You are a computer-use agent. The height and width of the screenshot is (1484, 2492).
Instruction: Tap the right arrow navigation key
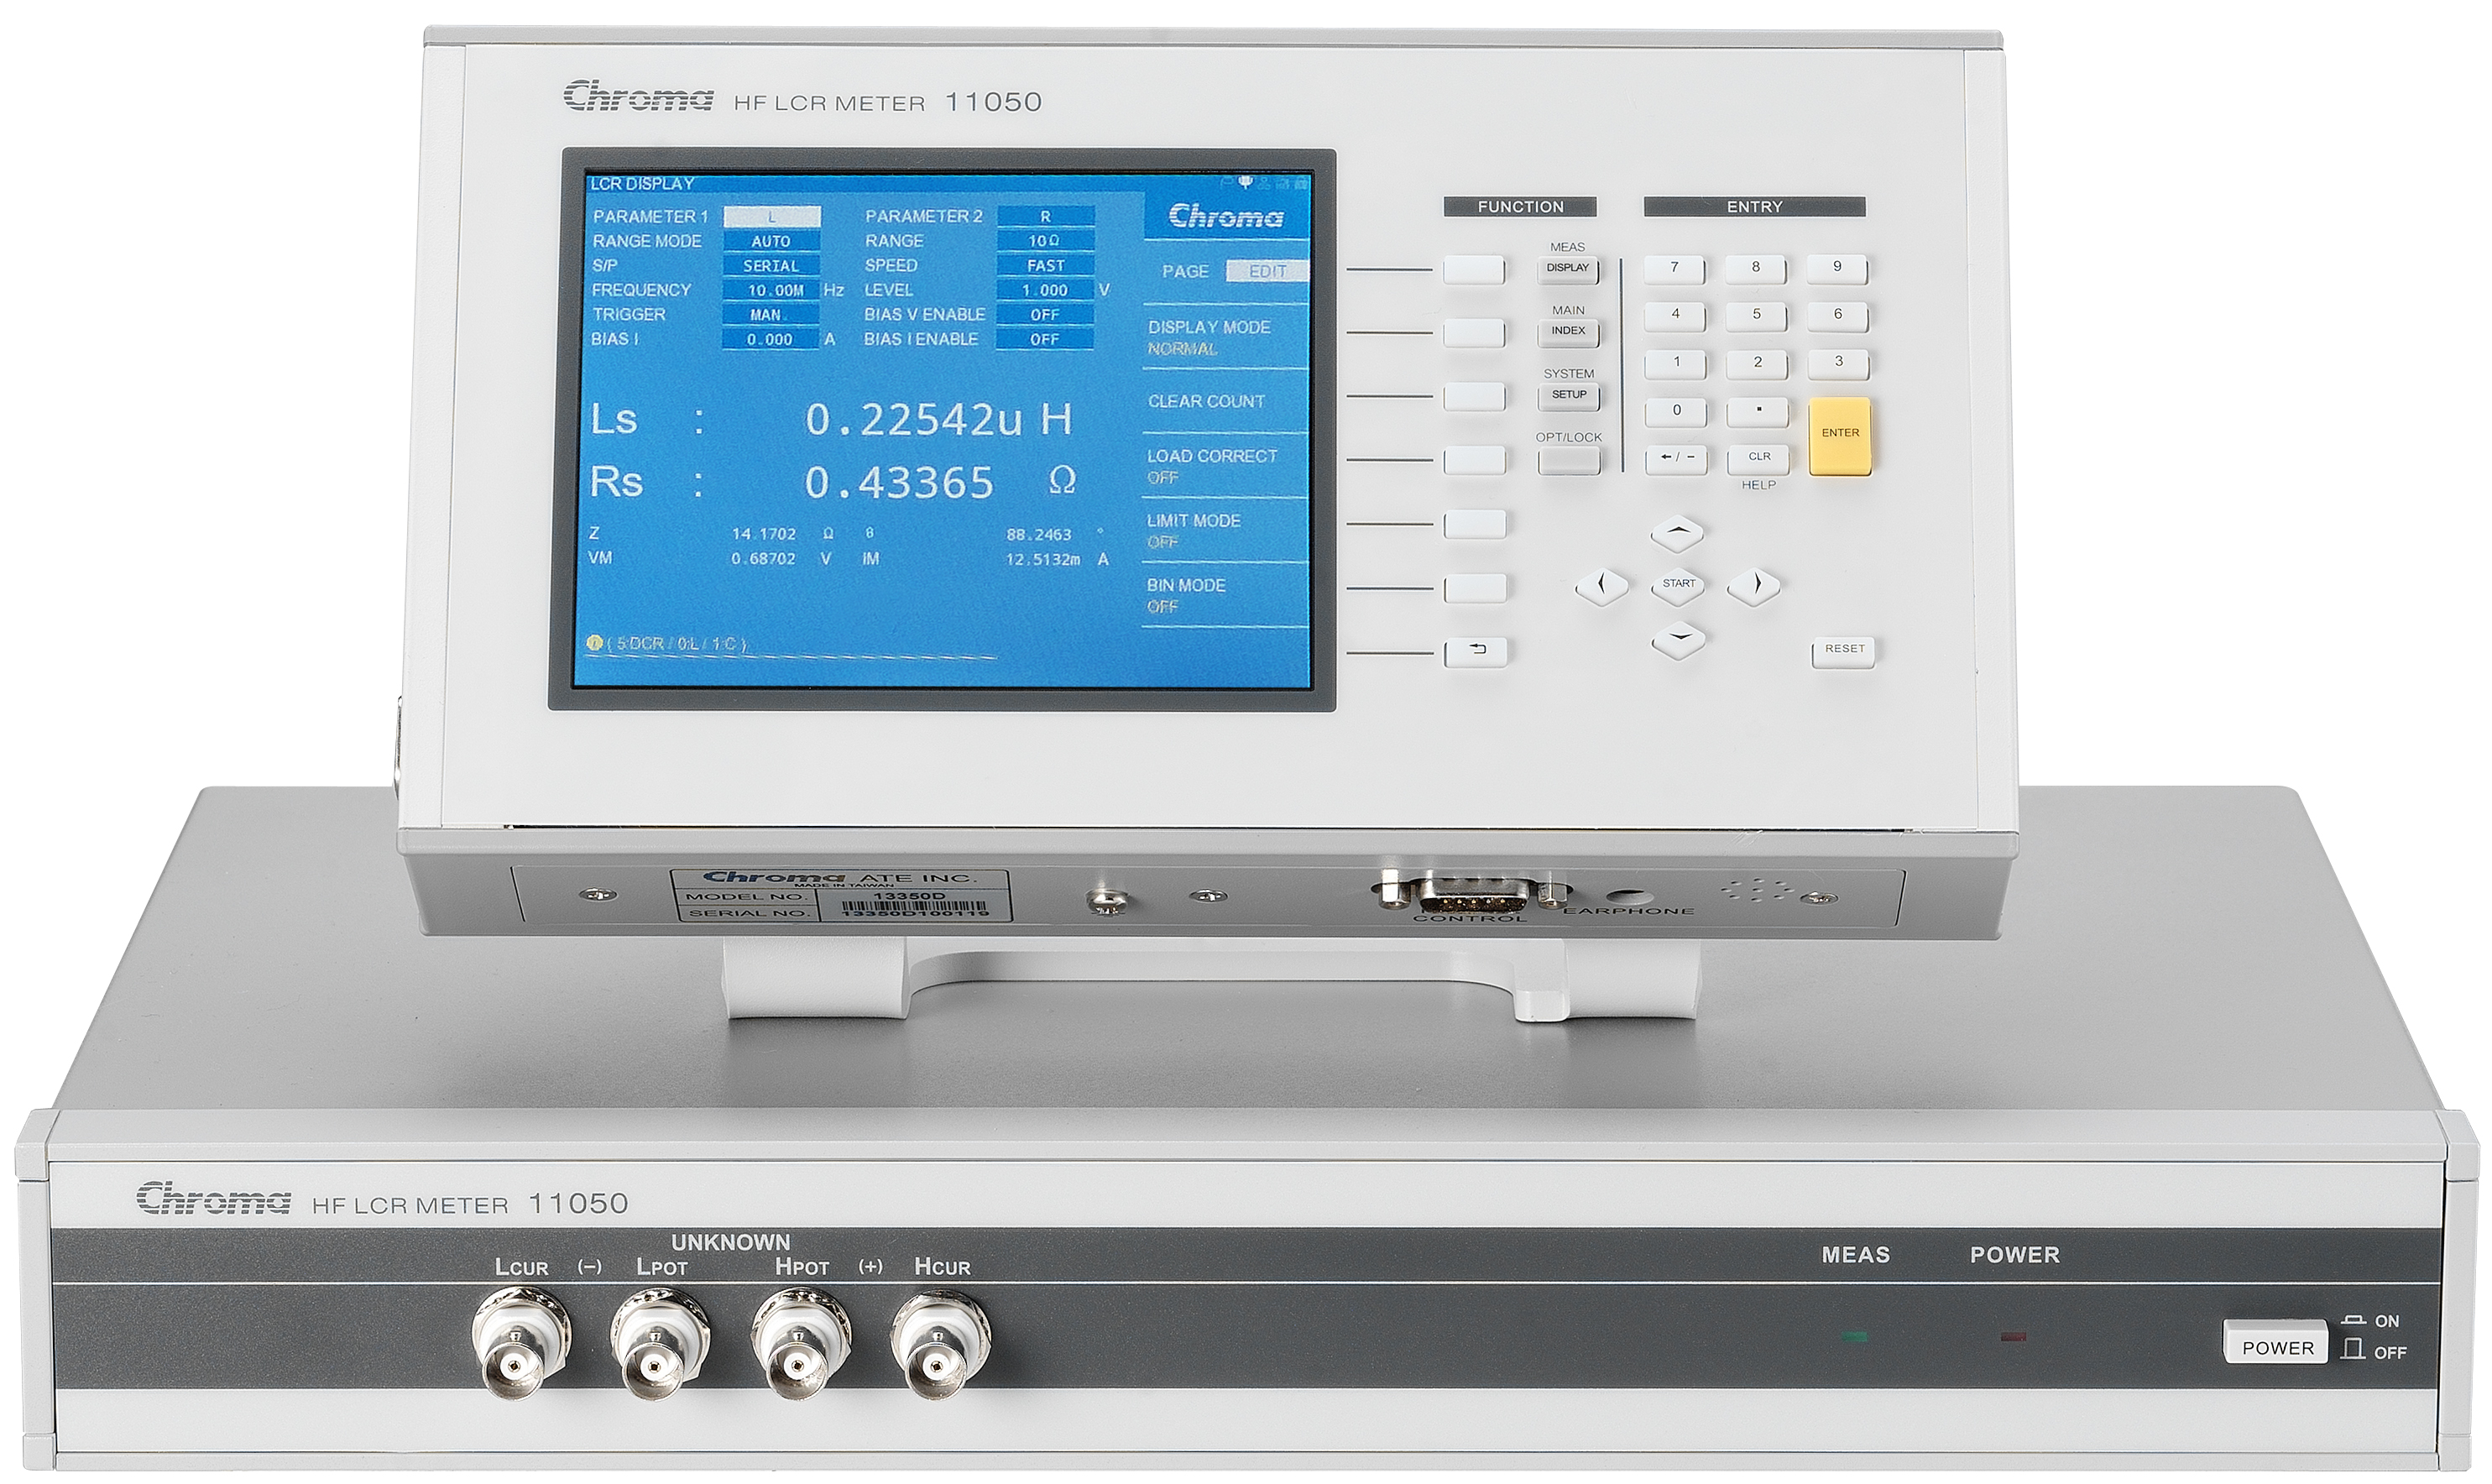coord(1754,586)
